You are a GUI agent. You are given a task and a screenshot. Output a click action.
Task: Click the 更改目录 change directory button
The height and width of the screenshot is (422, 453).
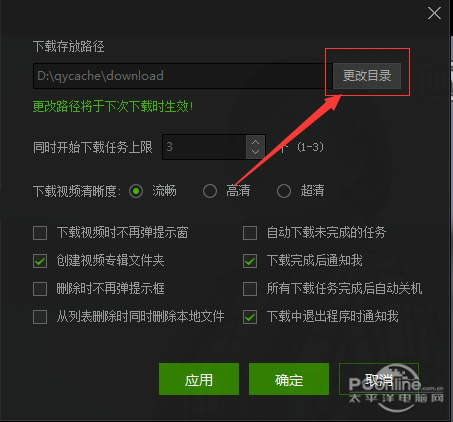tap(367, 76)
